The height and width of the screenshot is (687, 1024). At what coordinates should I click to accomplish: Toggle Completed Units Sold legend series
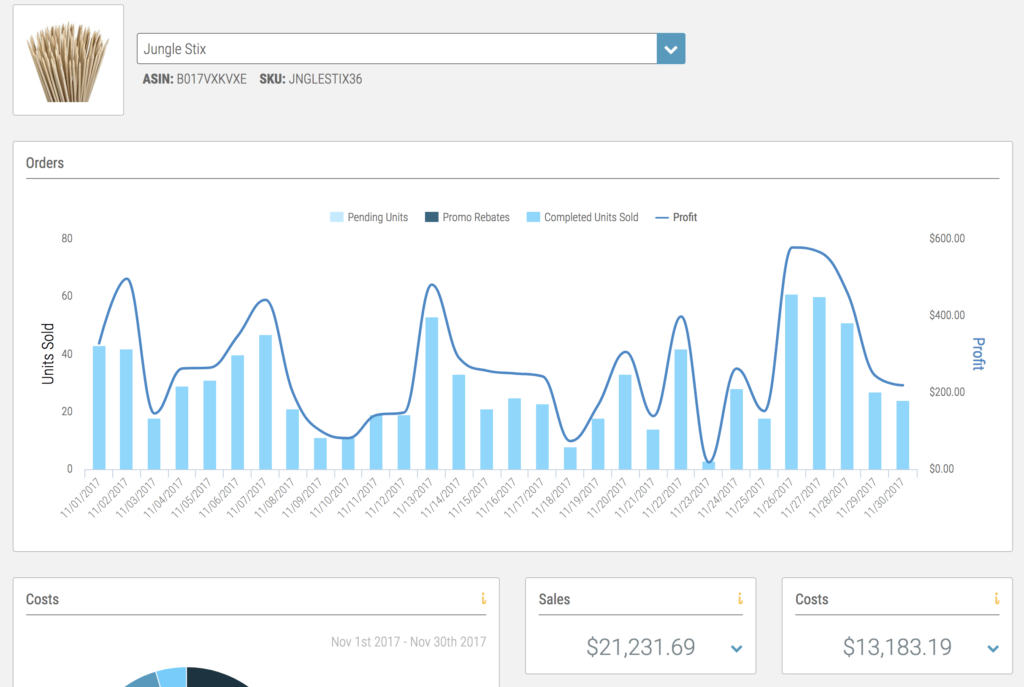pyautogui.click(x=582, y=217)
